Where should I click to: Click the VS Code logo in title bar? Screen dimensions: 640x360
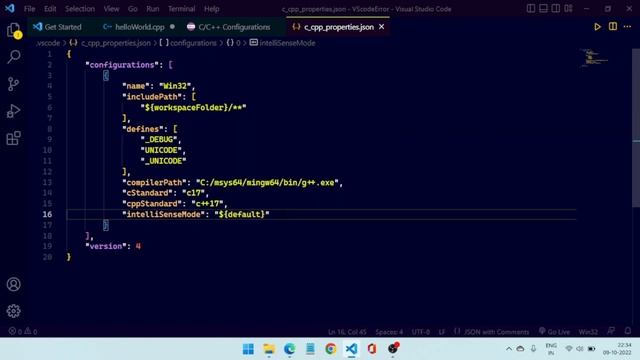click(10, 8)
